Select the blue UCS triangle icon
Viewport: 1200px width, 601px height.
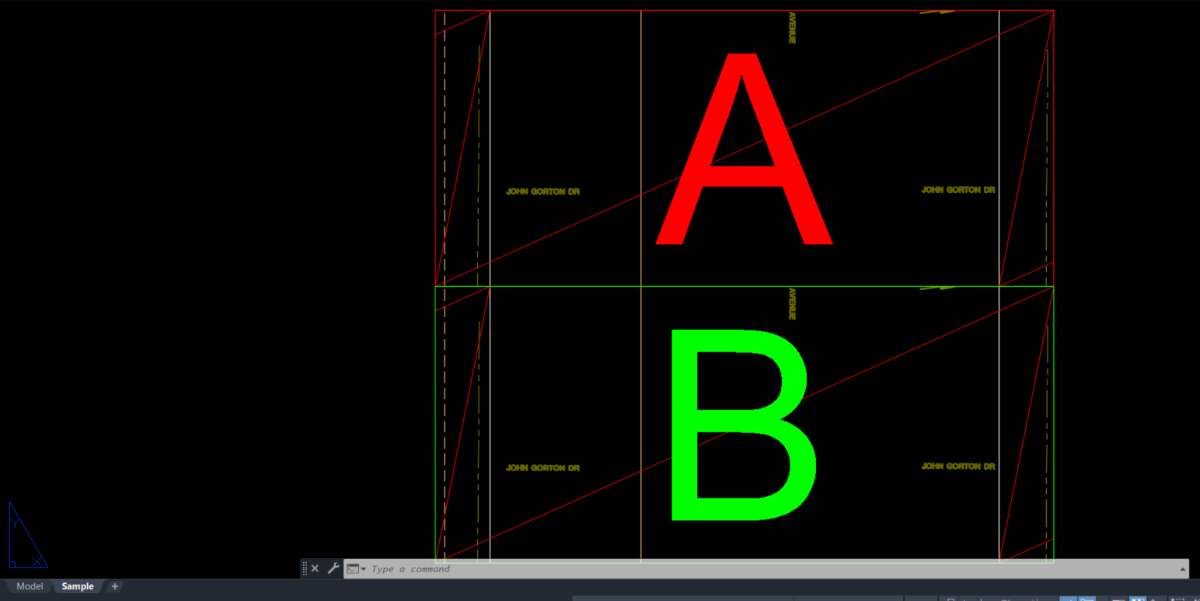25,535
